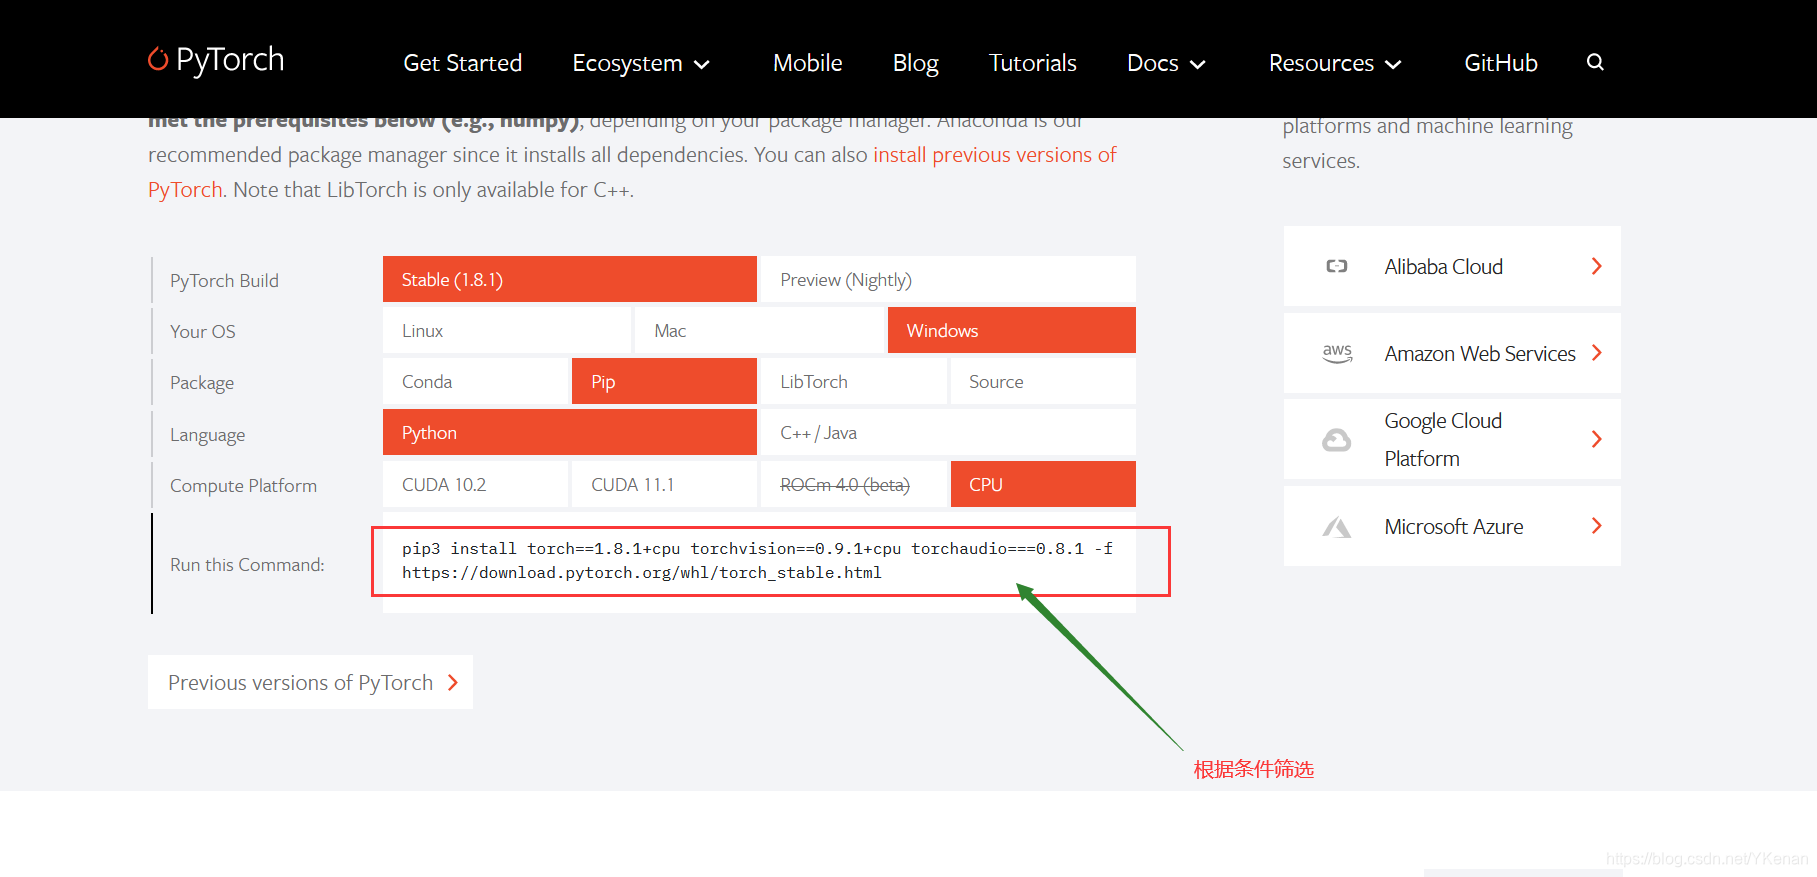This screenshot has height=877, width=1817.
Task: Click the Alibaba Cloud logo icon
Action: click(1337, 266)
